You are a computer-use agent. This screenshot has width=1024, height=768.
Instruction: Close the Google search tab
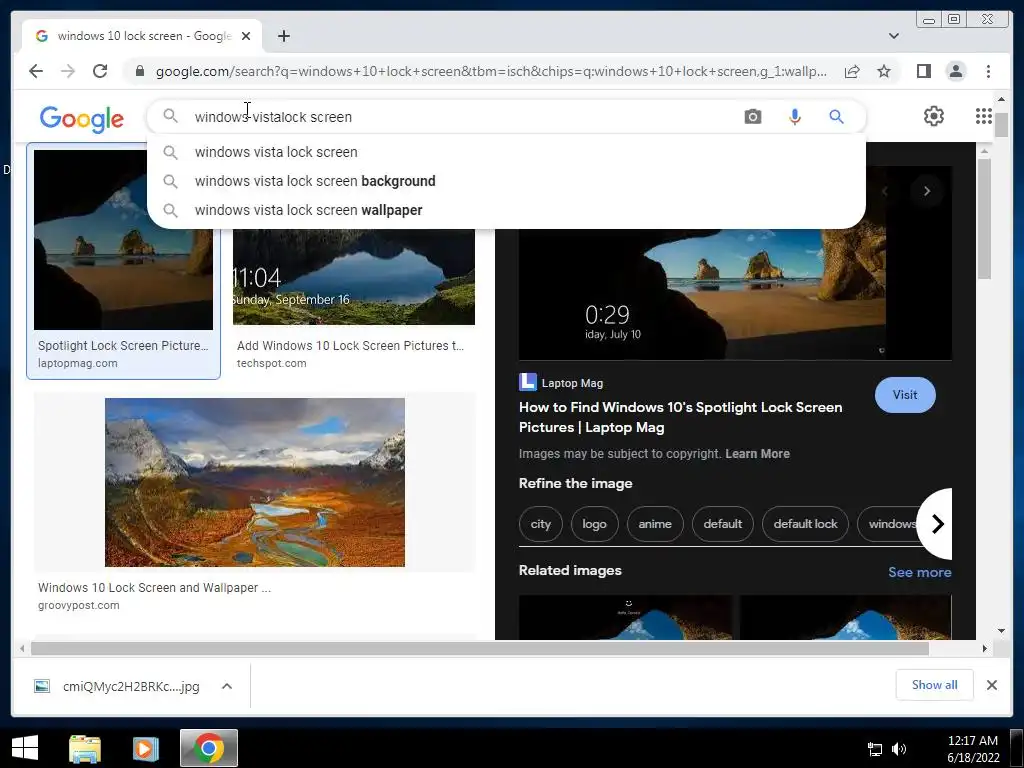[x=246, y=36]
